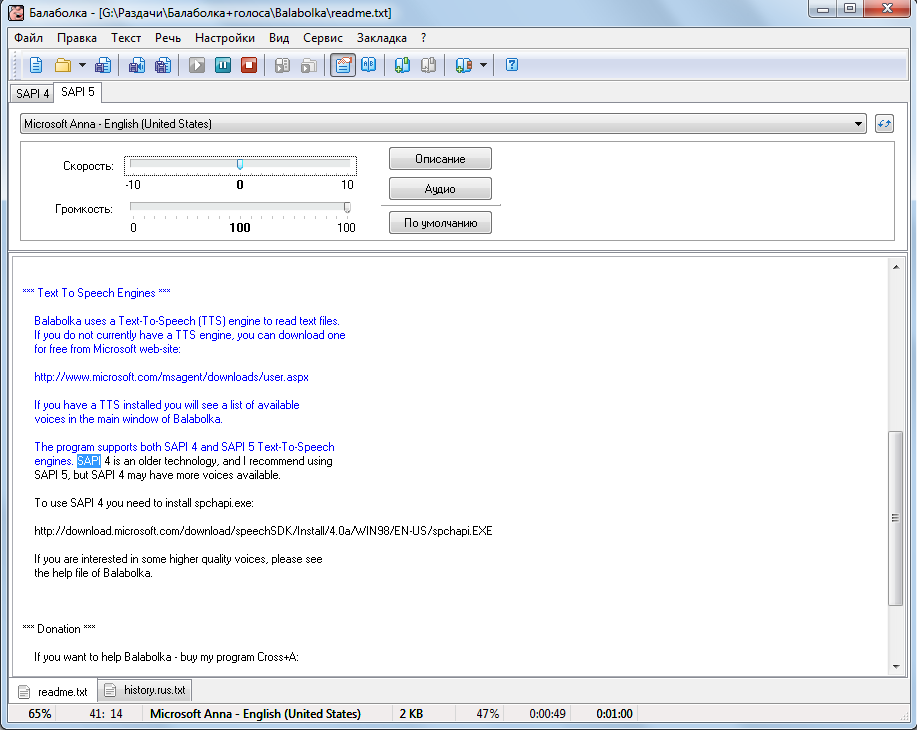Viewport: 917px width, 730px height.
Task: Click the По умолчанию button
Action: point(439,222)
